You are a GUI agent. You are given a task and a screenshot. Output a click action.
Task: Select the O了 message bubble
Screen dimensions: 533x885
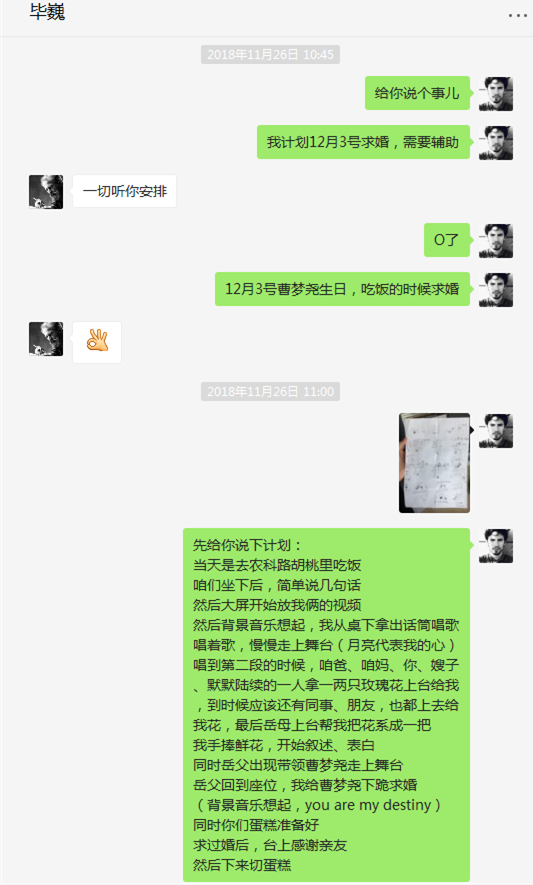[x=447, y=240]
